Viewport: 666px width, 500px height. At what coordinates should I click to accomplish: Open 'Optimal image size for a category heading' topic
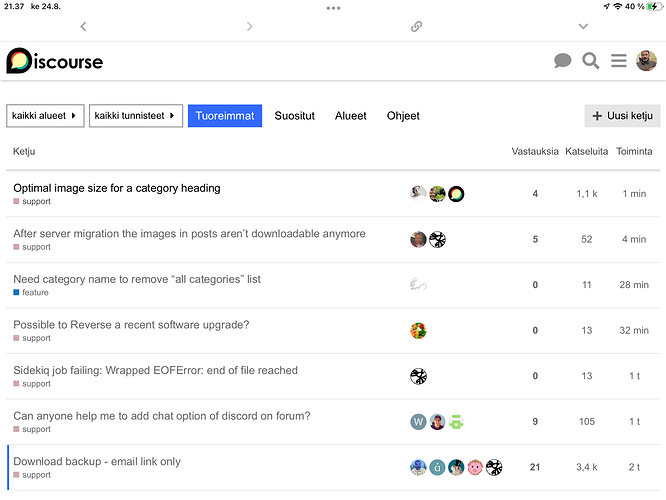pos(117,188)
